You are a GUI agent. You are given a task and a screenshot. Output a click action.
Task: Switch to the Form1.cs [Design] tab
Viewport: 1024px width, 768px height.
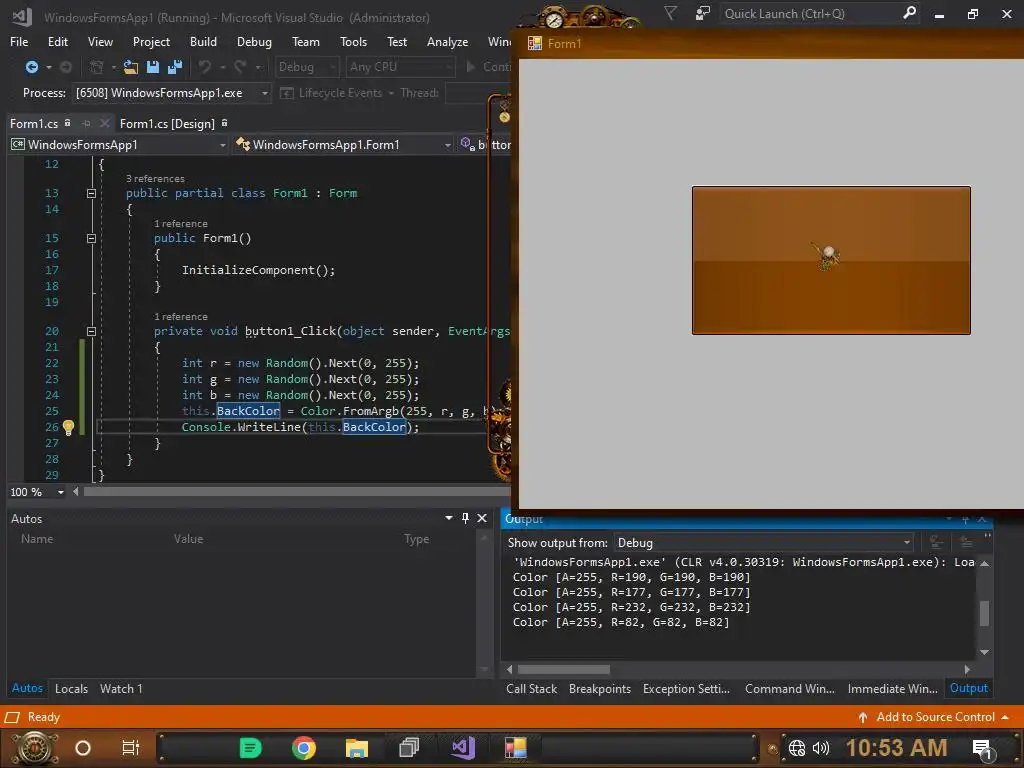click(167, 123)
